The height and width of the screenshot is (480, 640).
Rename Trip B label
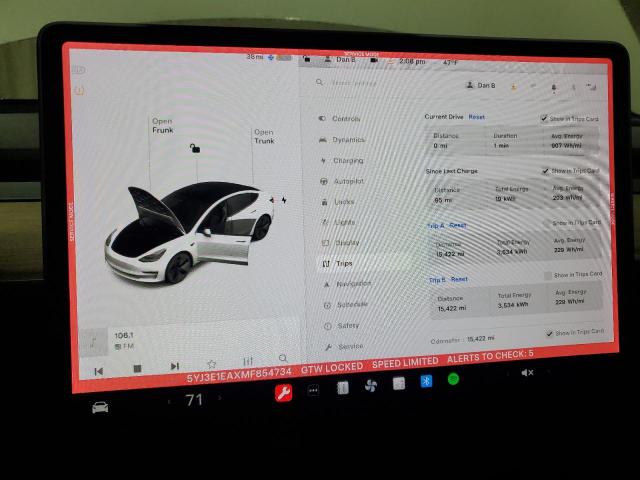(438, 280)
